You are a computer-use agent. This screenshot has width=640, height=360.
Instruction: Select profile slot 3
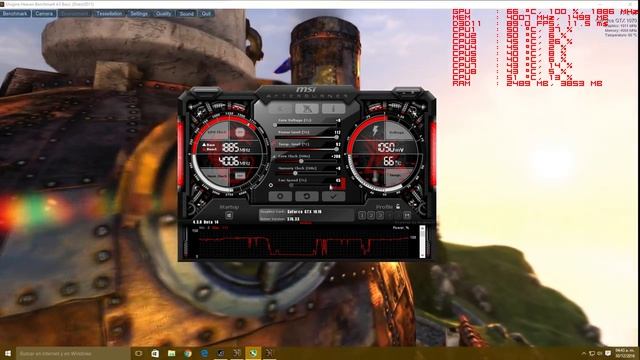coord(380,215)
